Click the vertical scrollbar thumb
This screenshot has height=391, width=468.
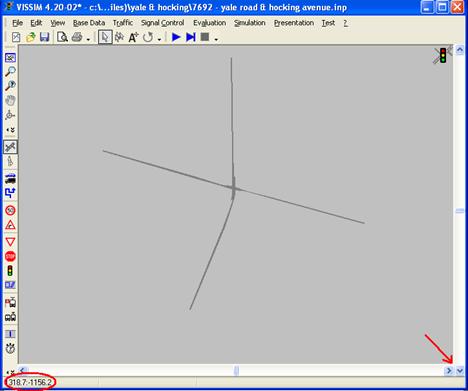(x=460, y=211)
